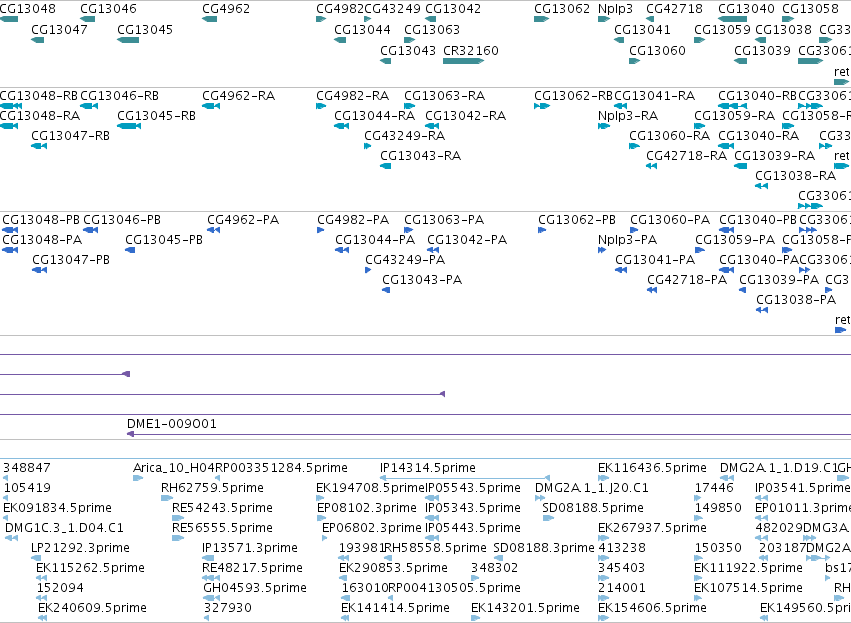
Task: Click the CG13045 gene label
Action: [x=145, y=29]
